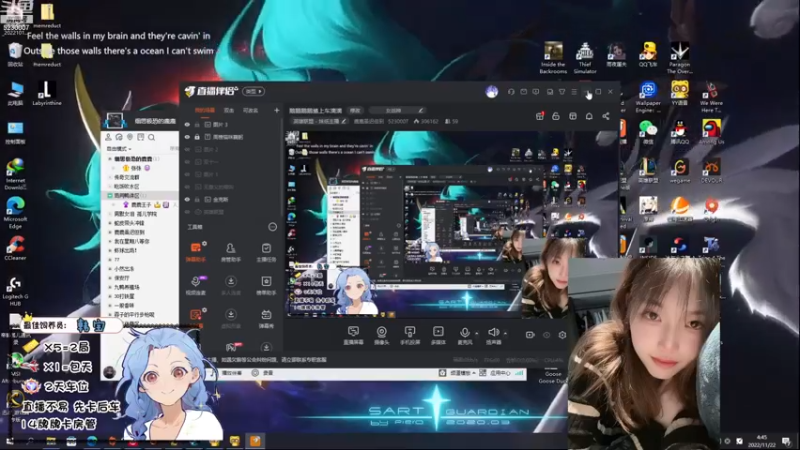Click the record camera icon below preview
Image resolution: width=800 pixels, height=450 pixels.
[x=530, y=335]
